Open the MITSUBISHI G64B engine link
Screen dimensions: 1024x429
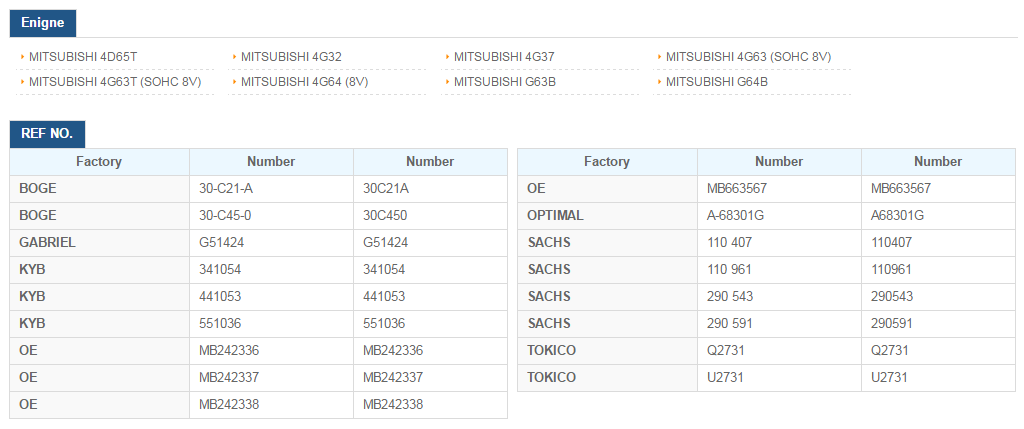(717, 82)
